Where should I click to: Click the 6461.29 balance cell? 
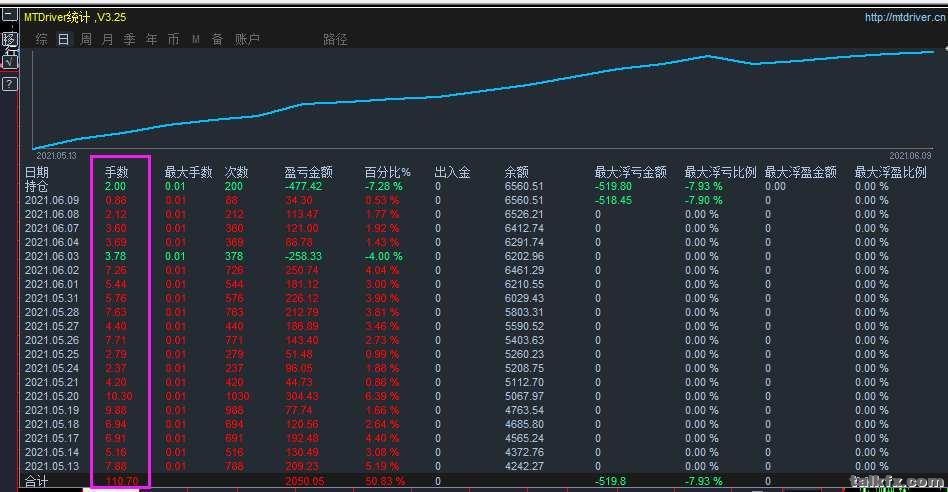pyautogui.click(x=524, y=270)
